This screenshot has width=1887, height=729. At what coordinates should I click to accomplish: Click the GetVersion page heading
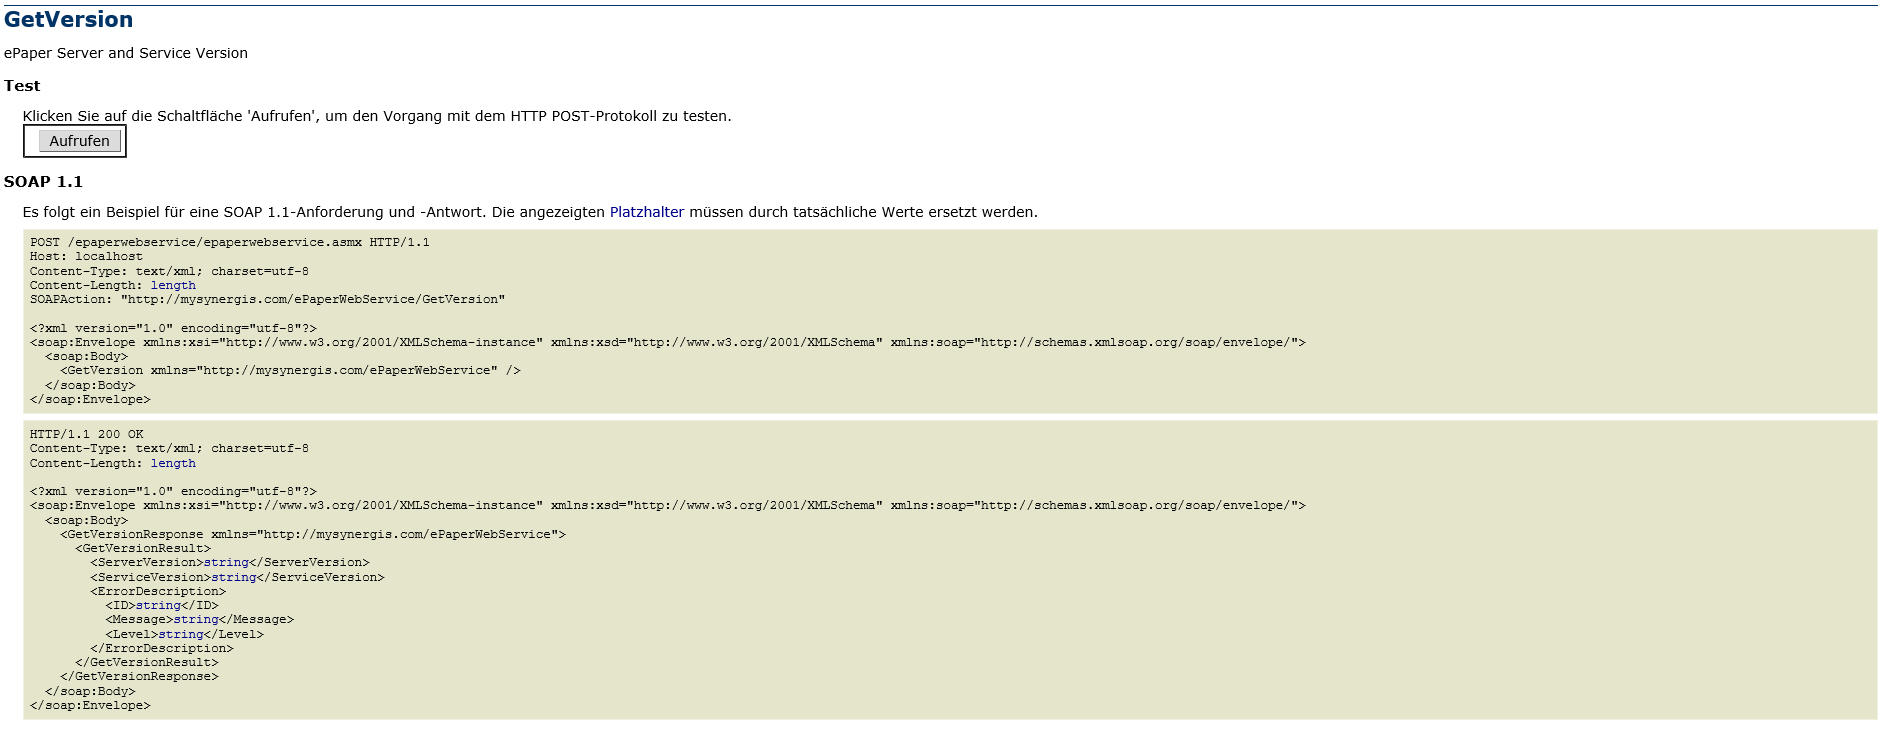[68, 20]
